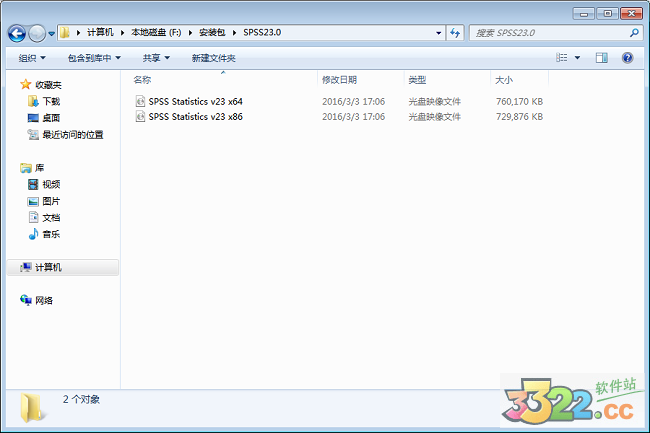Navigate to 本地磁盘 (F:) in address path
The image size is (650, 433).
tap(156, 32)
